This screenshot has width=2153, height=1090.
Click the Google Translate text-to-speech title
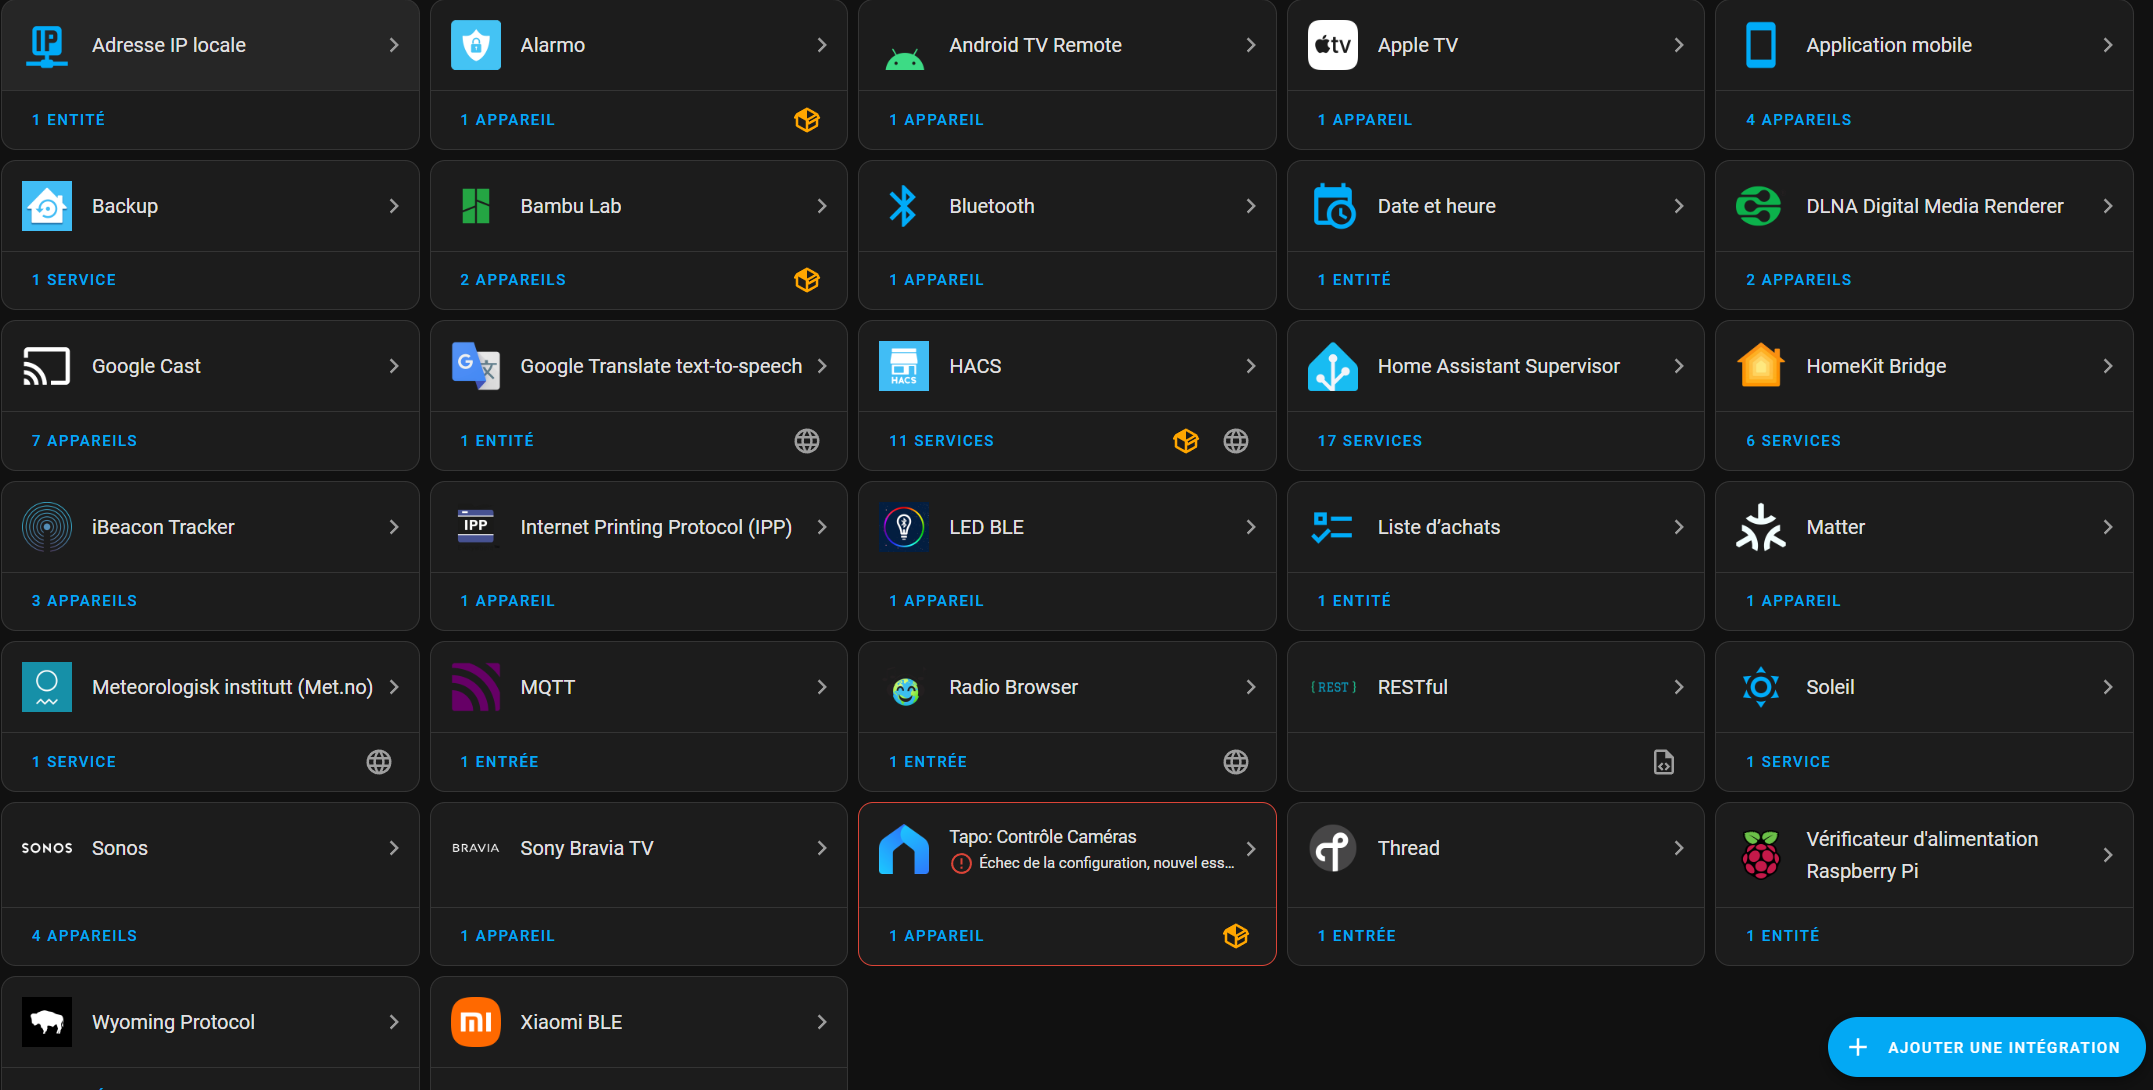click(661, 366)
